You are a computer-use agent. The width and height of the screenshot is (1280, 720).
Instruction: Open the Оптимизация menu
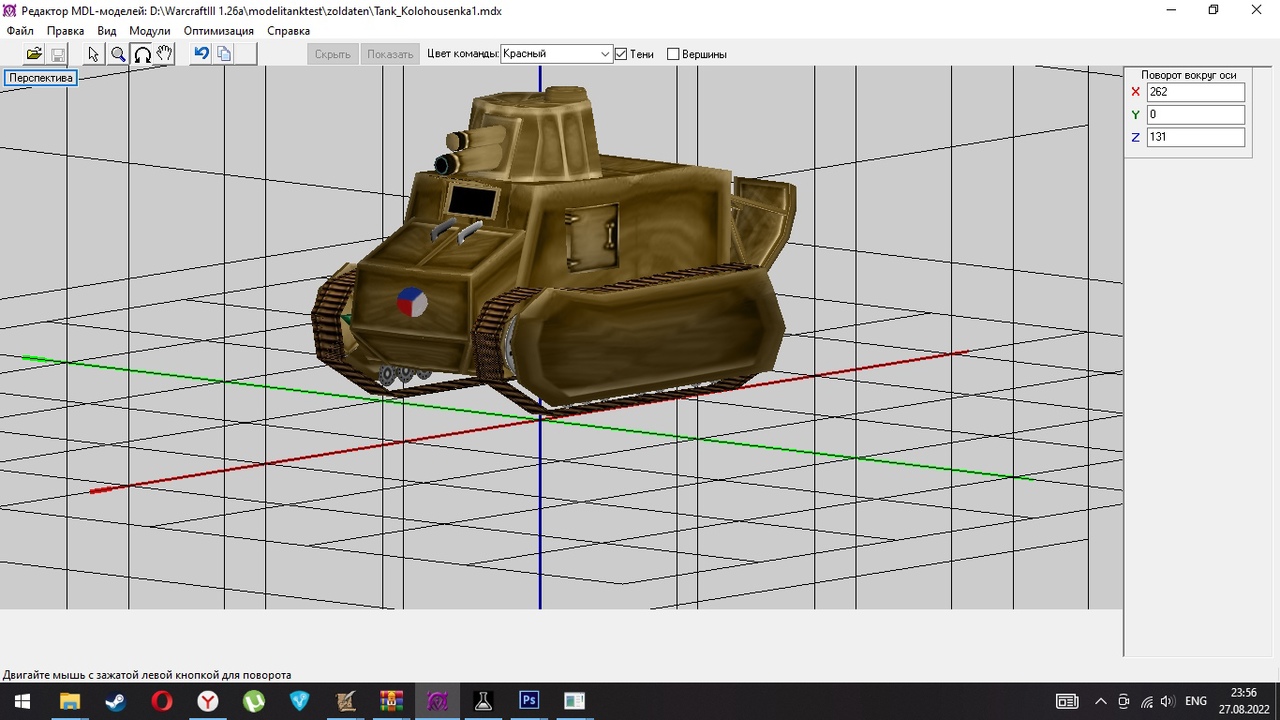(219, 31)
